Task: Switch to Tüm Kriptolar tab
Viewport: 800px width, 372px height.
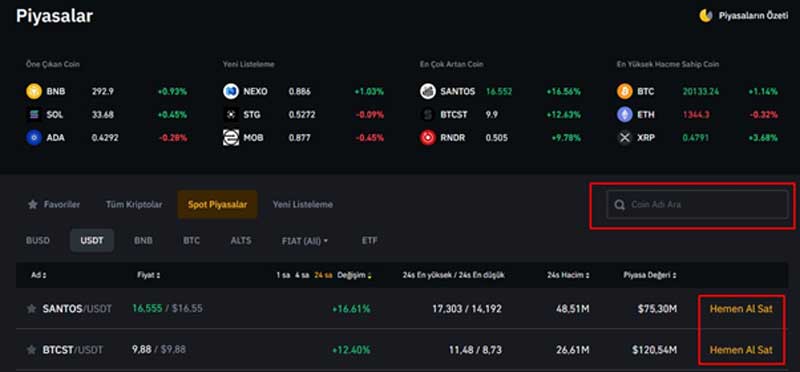Action: coord(134,205)
